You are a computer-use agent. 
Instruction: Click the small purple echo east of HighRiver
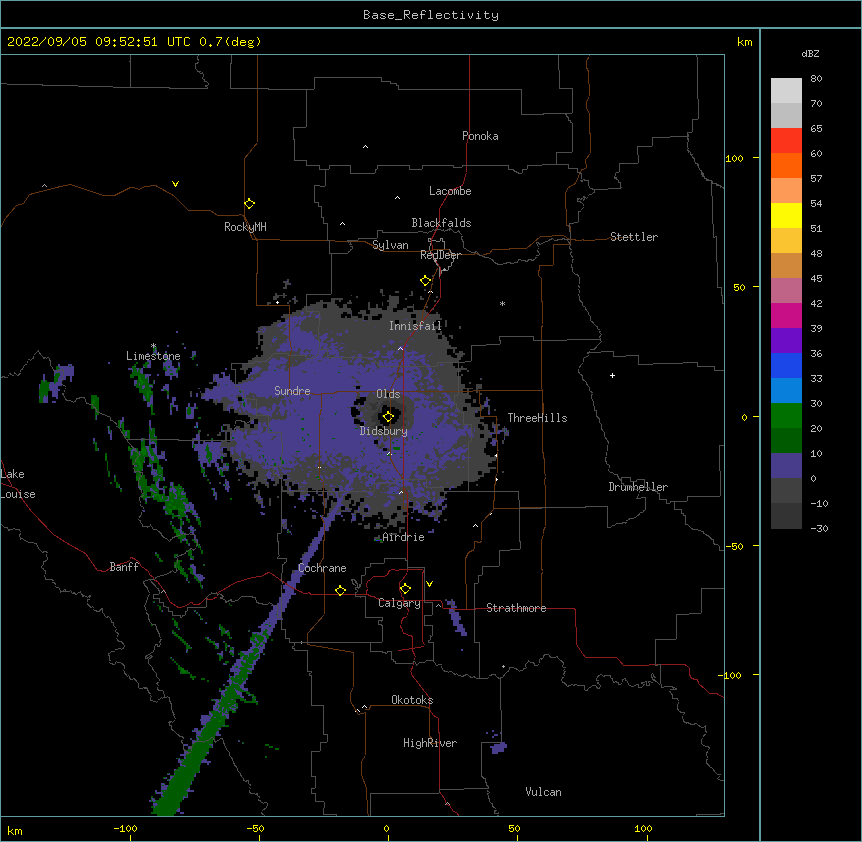point(498,747)
